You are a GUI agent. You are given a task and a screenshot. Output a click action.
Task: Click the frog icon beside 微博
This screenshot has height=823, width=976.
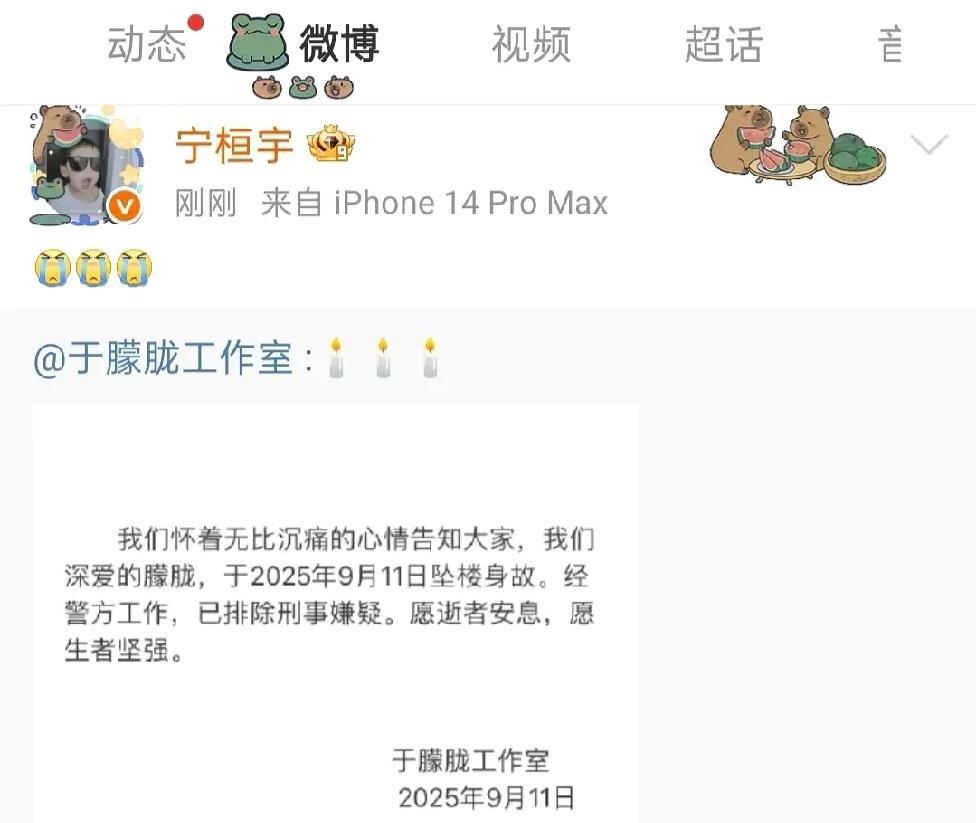(257, 42)
